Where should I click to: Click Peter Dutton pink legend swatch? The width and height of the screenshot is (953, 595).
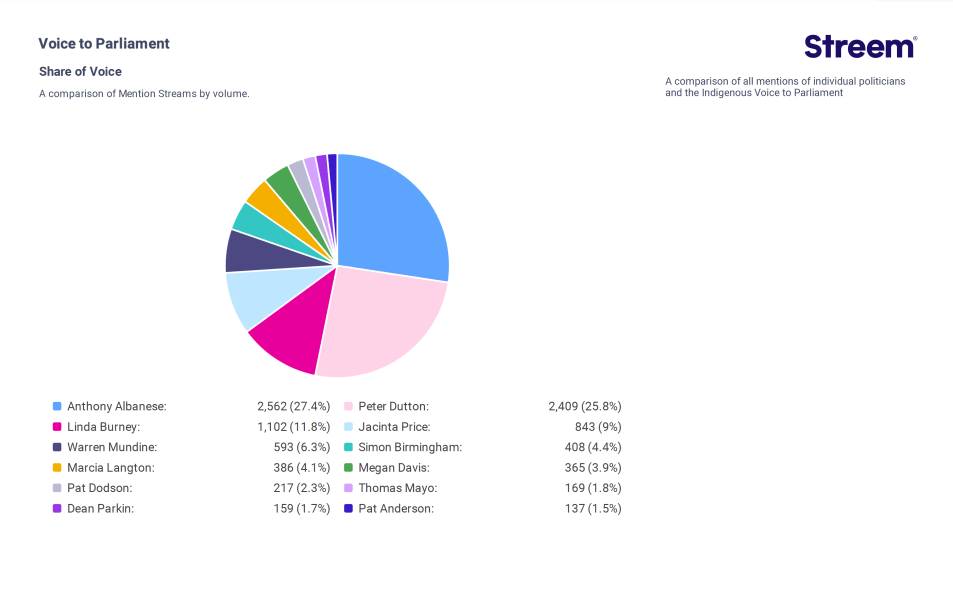coord(348,406)
